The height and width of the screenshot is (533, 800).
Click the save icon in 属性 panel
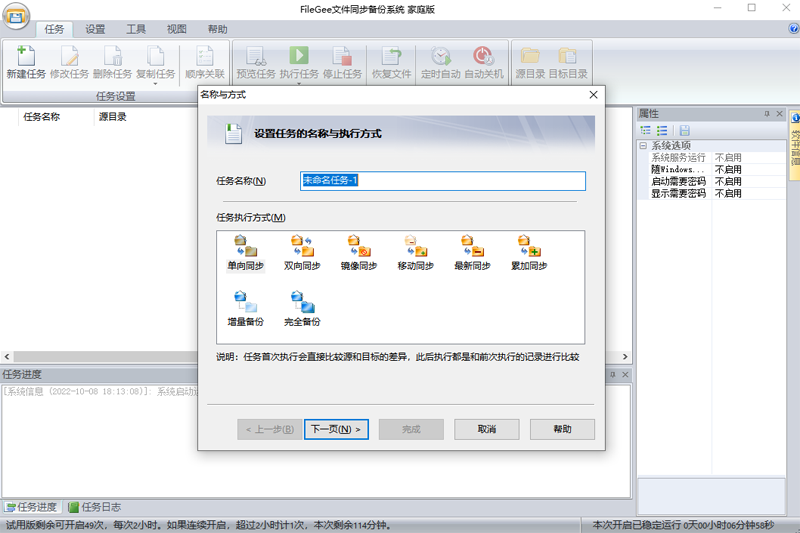(x=685, y=131)
